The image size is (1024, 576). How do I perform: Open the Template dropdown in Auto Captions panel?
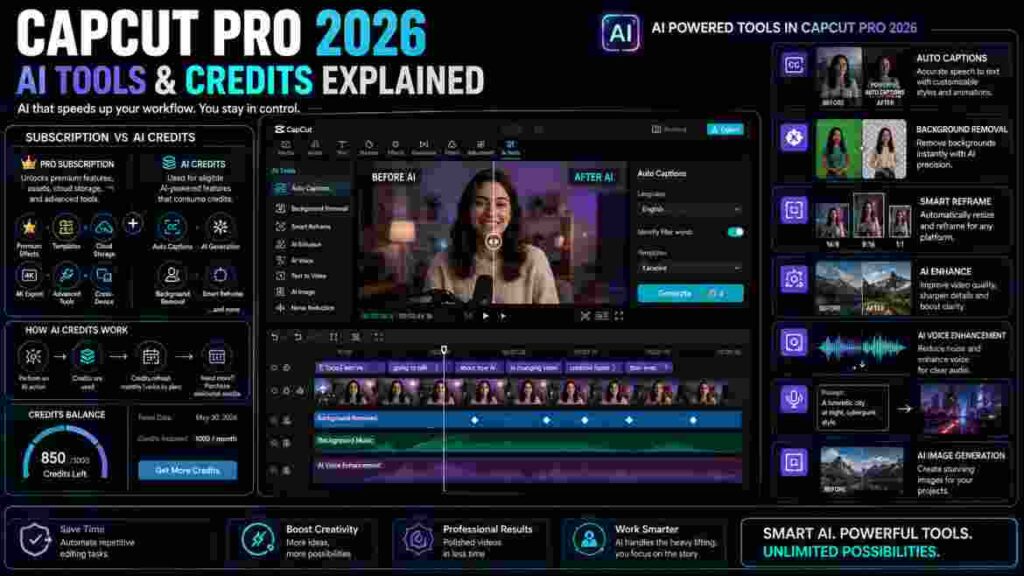[690, 268]
